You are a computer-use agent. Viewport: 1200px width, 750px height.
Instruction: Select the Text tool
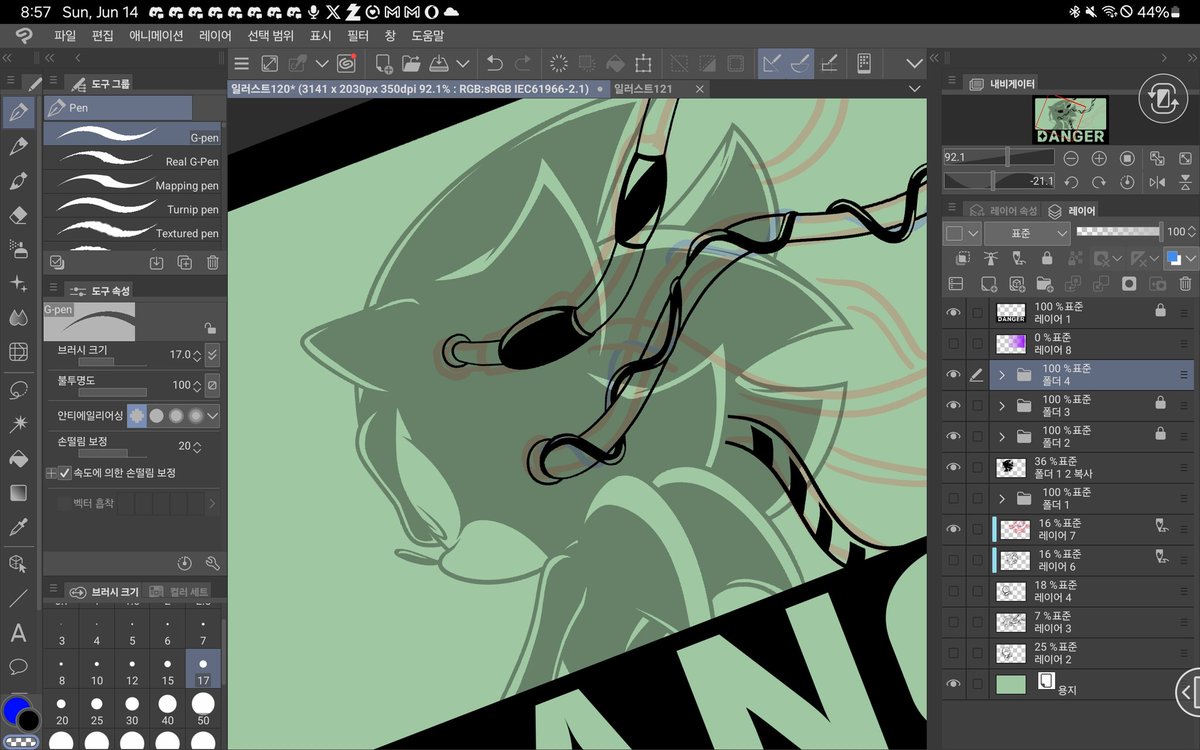click(18, 632)
